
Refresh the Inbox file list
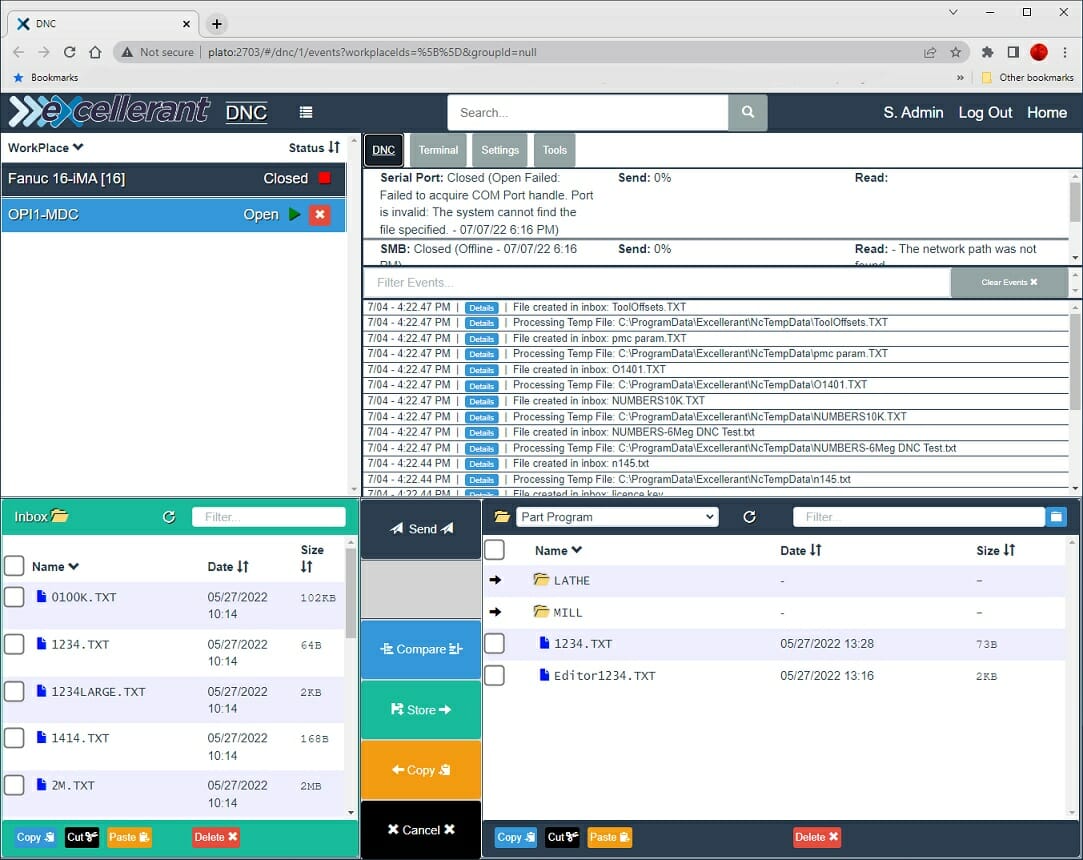tap(169, 517)
